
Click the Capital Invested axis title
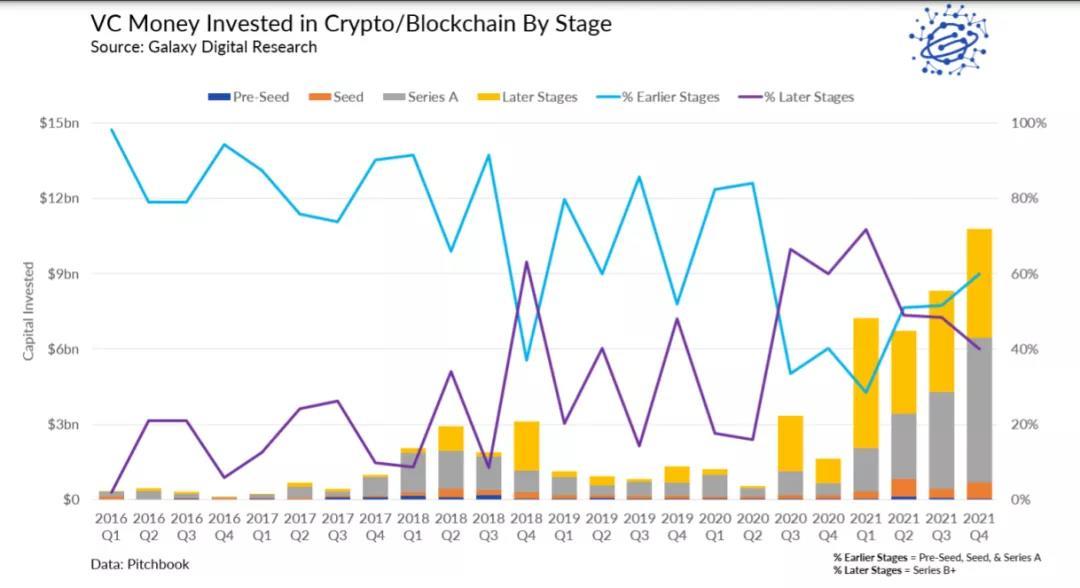(28, 311)
